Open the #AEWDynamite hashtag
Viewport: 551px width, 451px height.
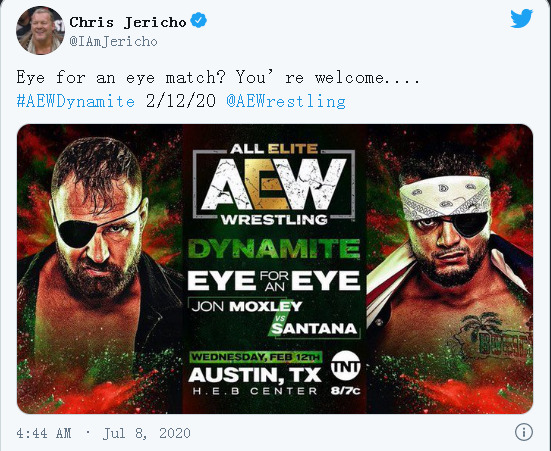(x=76, y=101)
